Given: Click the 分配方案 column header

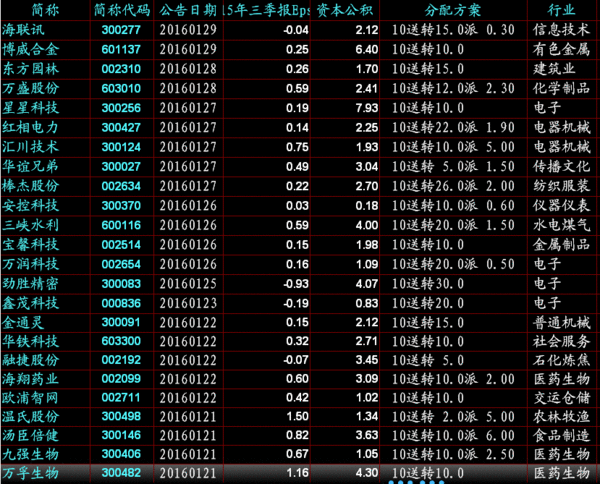Looking at the screenshot, I should click(x=453, y=10).
